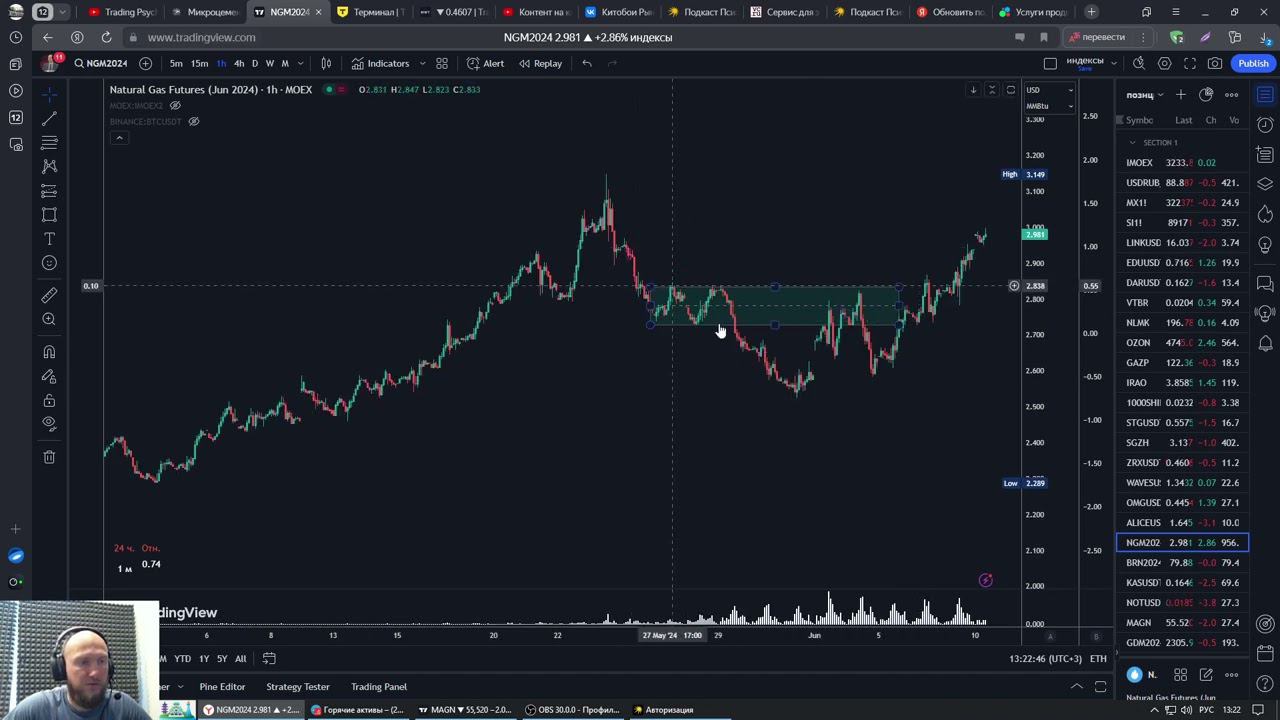Select OZON in the watchlist
Screen dimensions: 1280x720
(x=1183, y=342)
